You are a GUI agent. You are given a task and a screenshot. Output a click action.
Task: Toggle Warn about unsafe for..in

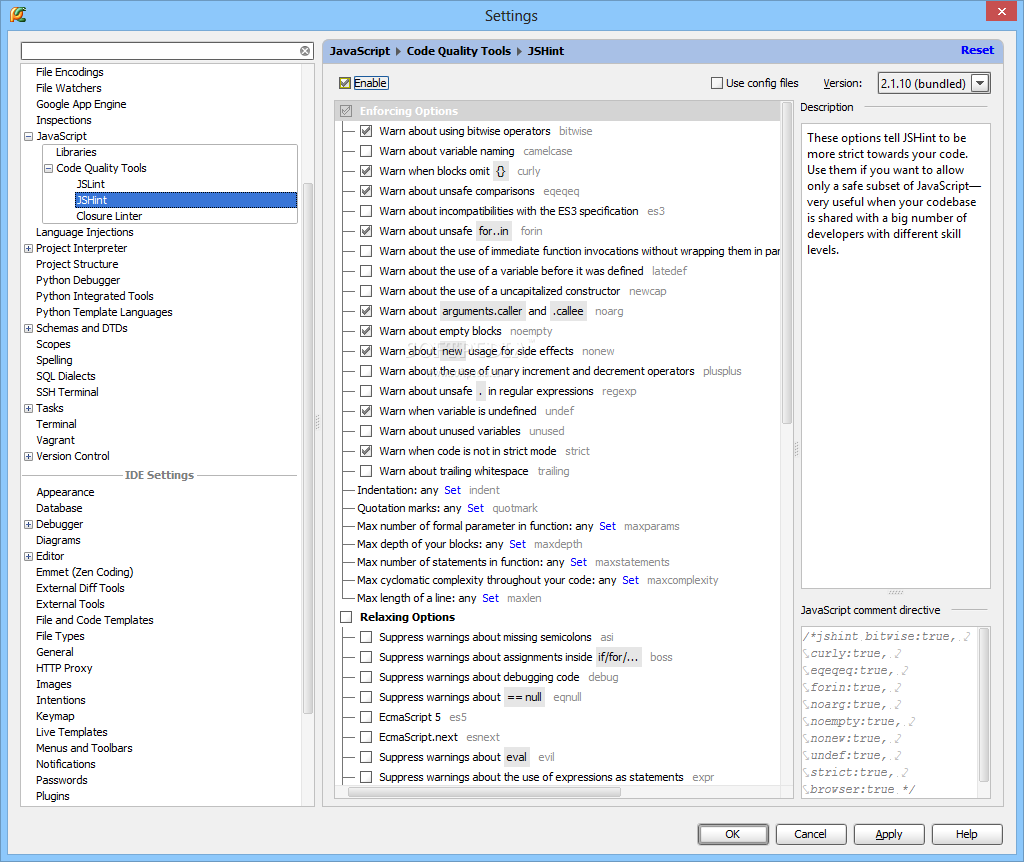click(x=366, y=231)
